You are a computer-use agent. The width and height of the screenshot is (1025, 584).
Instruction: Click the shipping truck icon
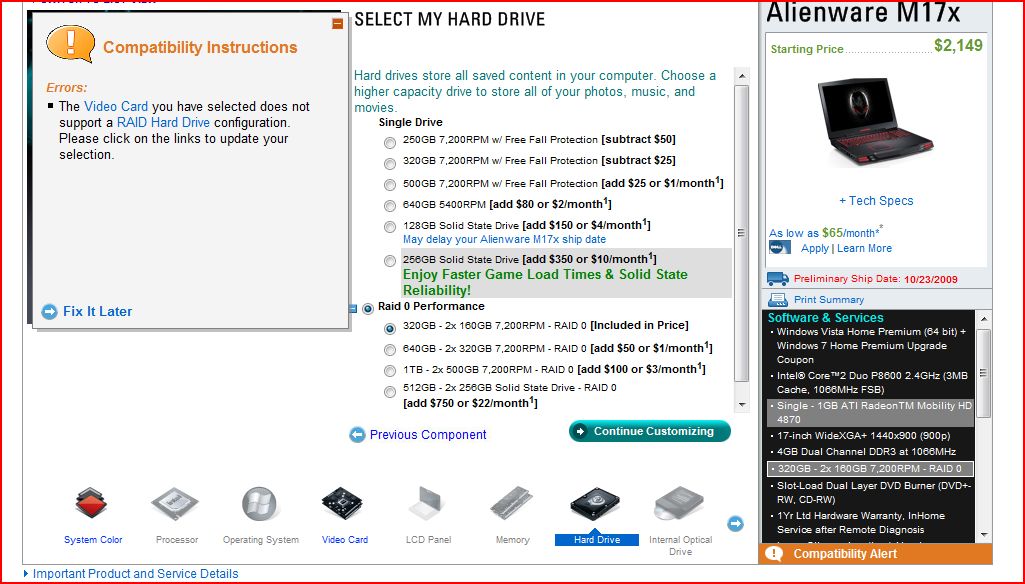coord(777,279)
